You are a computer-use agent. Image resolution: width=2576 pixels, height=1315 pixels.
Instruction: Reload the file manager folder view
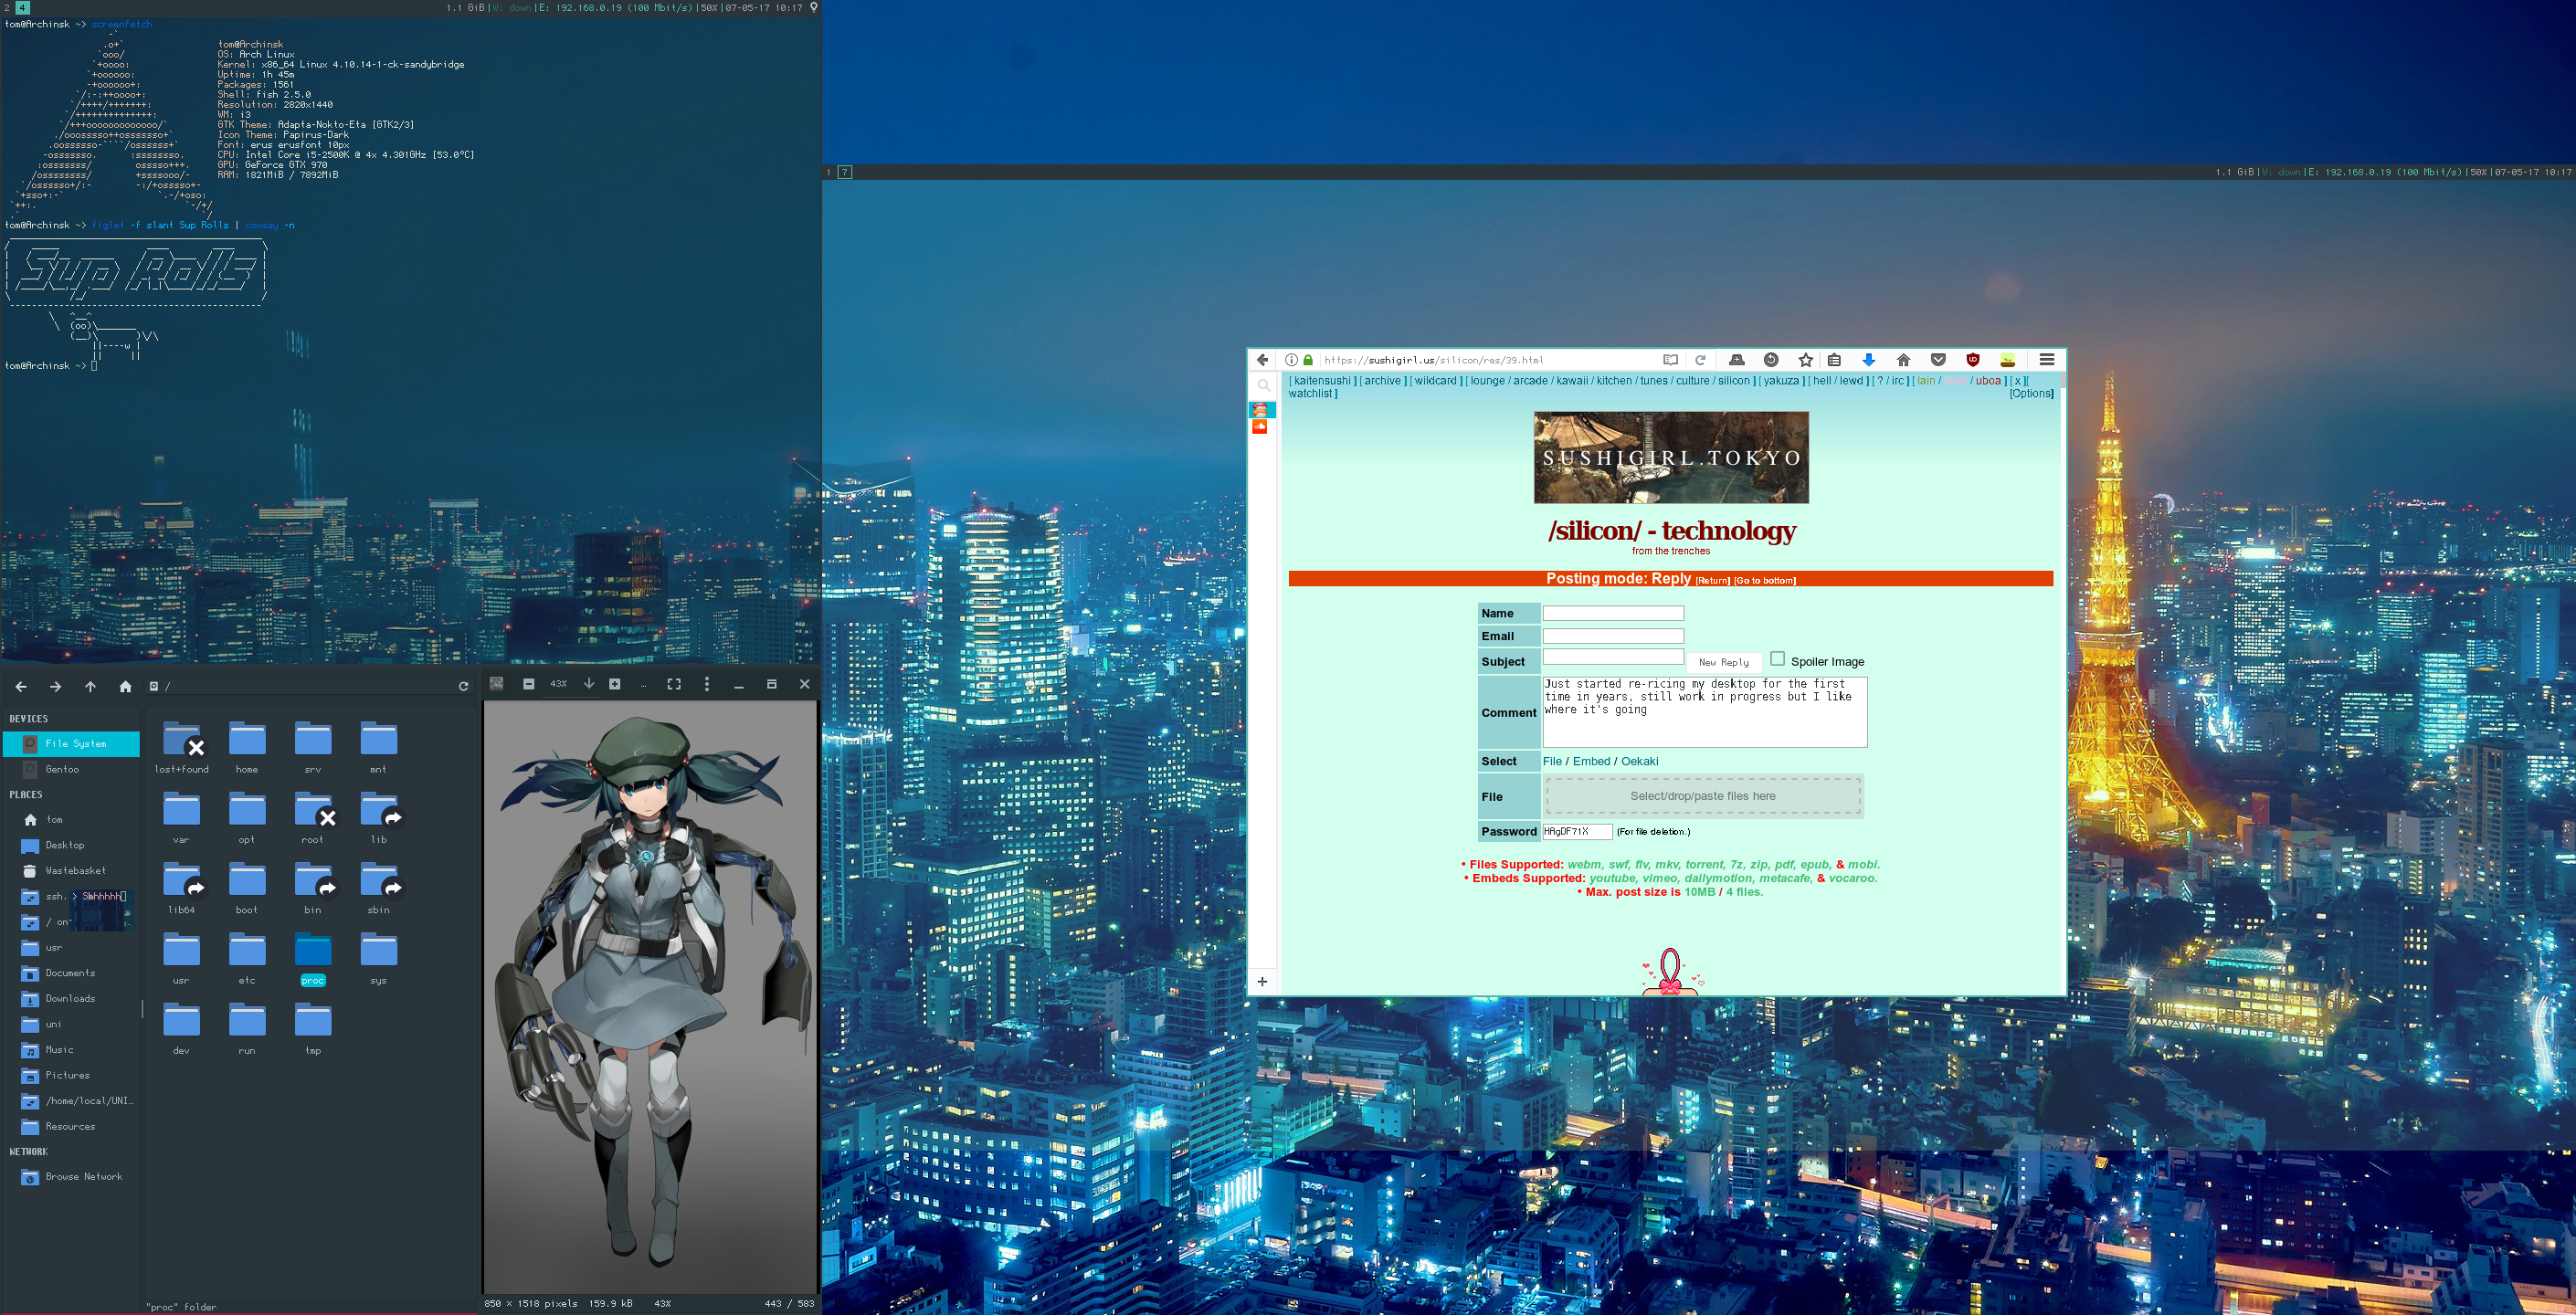click(x=463, y=686)
